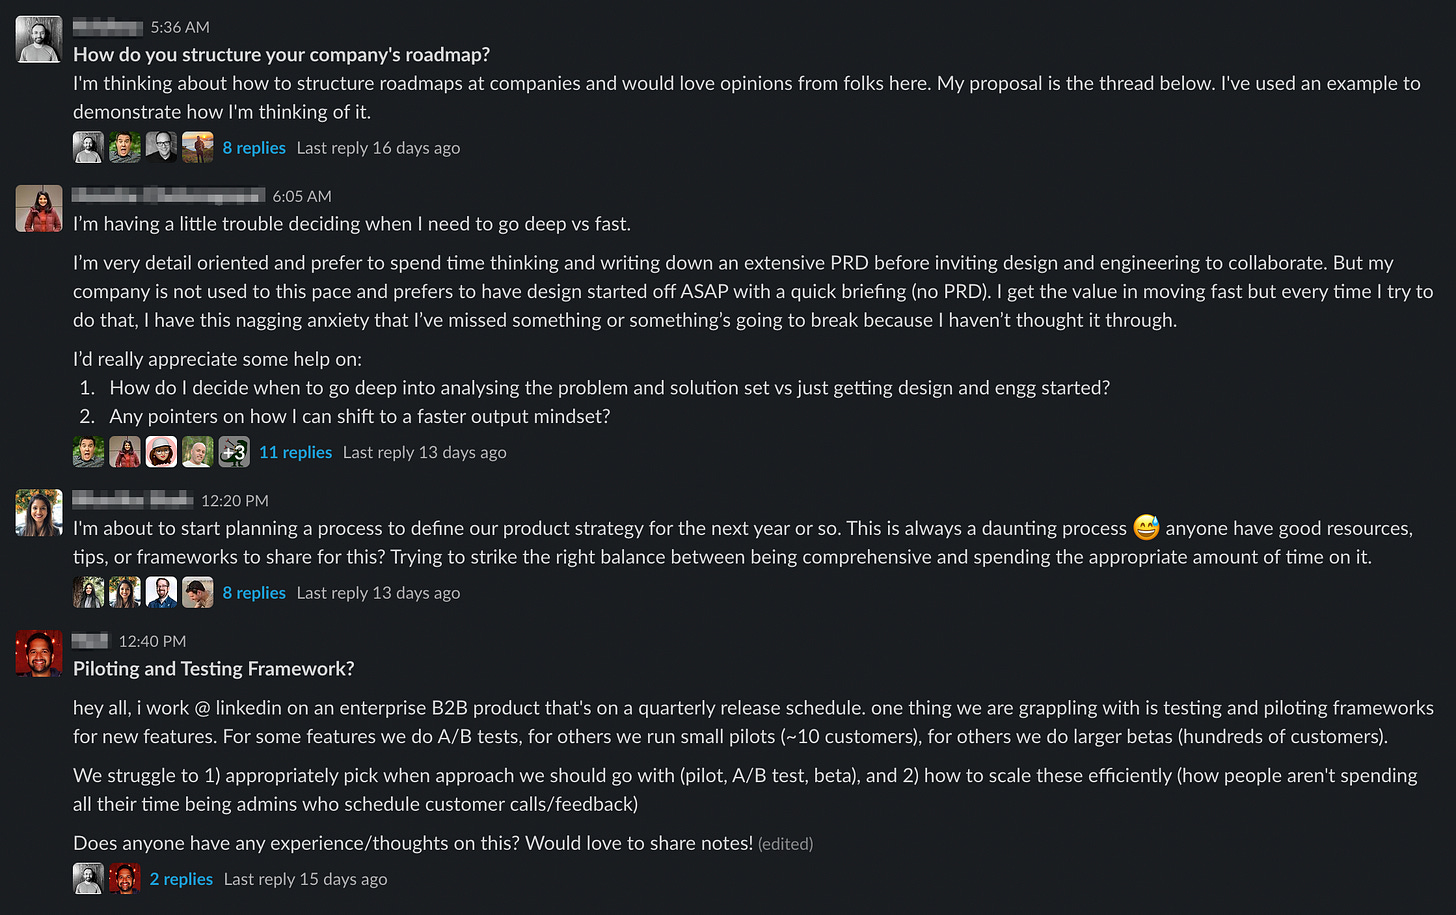Click the first participant avatar under roadmap thread
This screenshot has height=915, width=1456.
(x=88, y=146)
